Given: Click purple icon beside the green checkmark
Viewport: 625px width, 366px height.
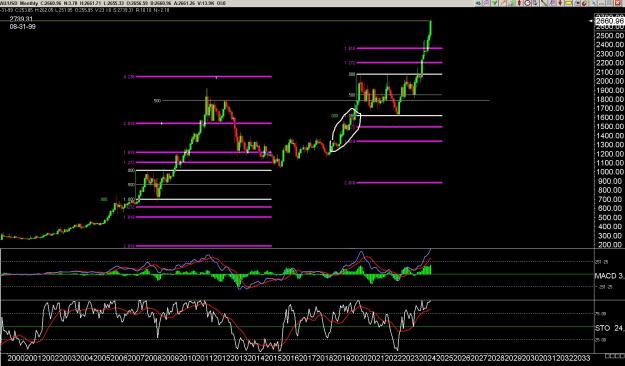Looking at the screenshot, I should (x=485, y=3).
